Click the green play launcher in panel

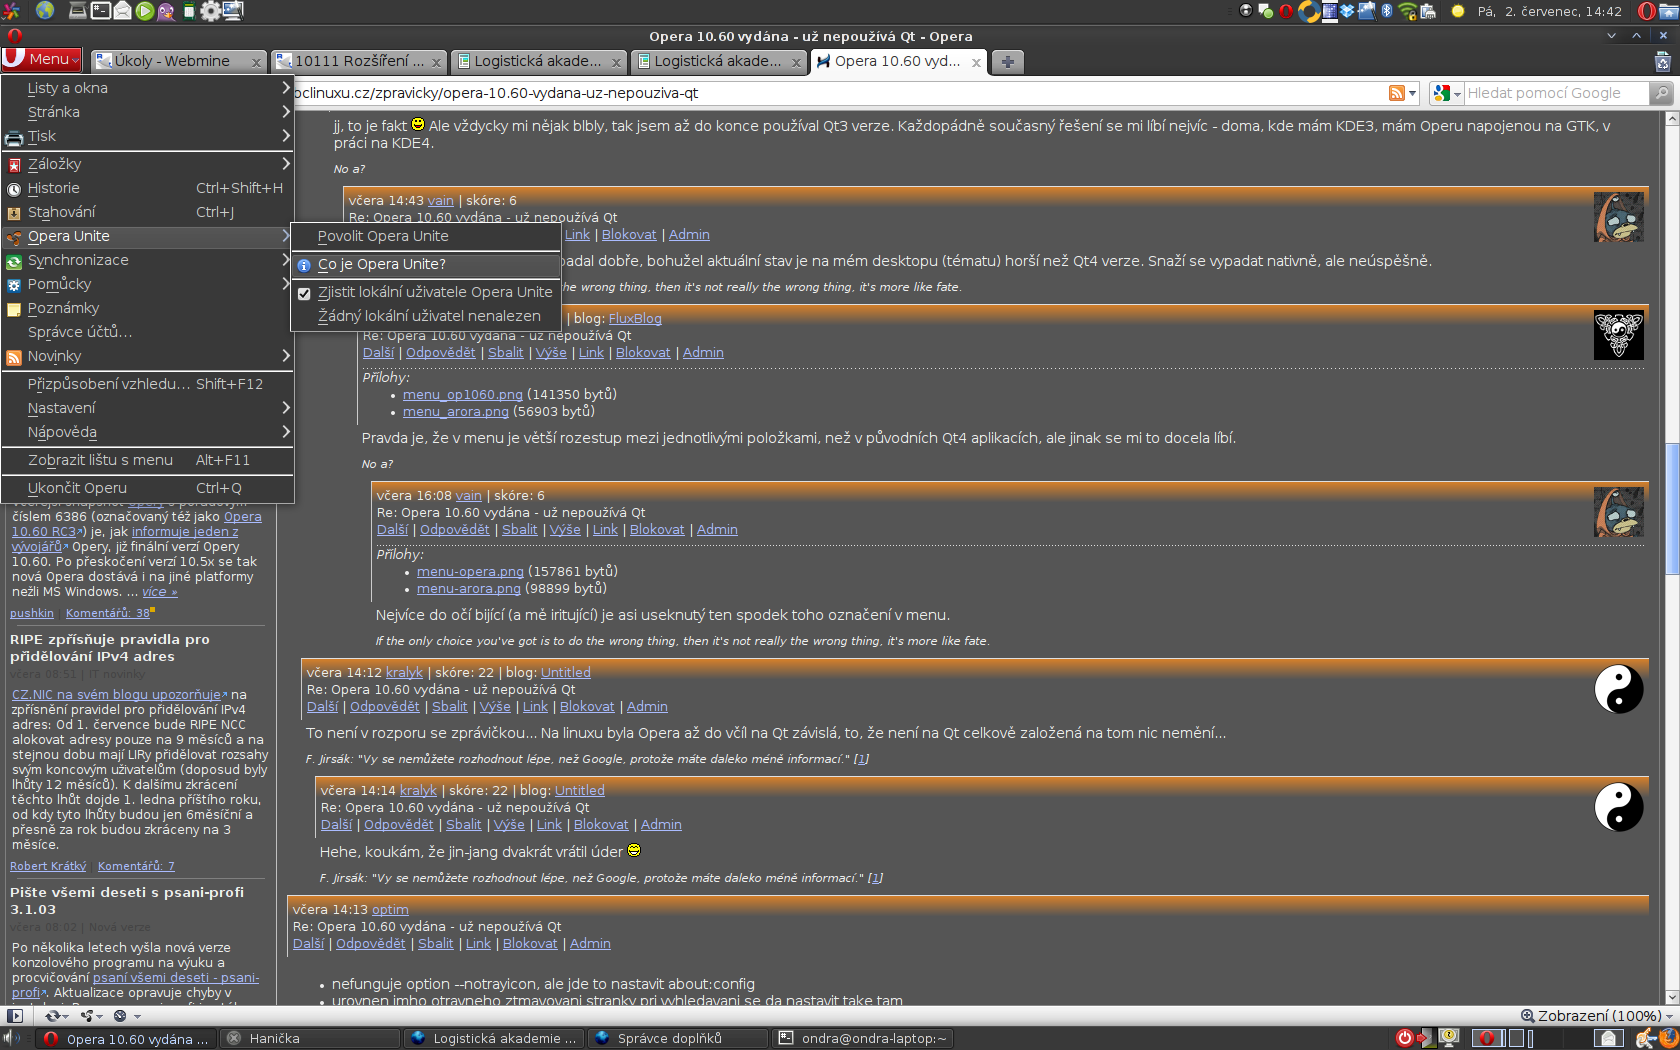click(145, 11)
